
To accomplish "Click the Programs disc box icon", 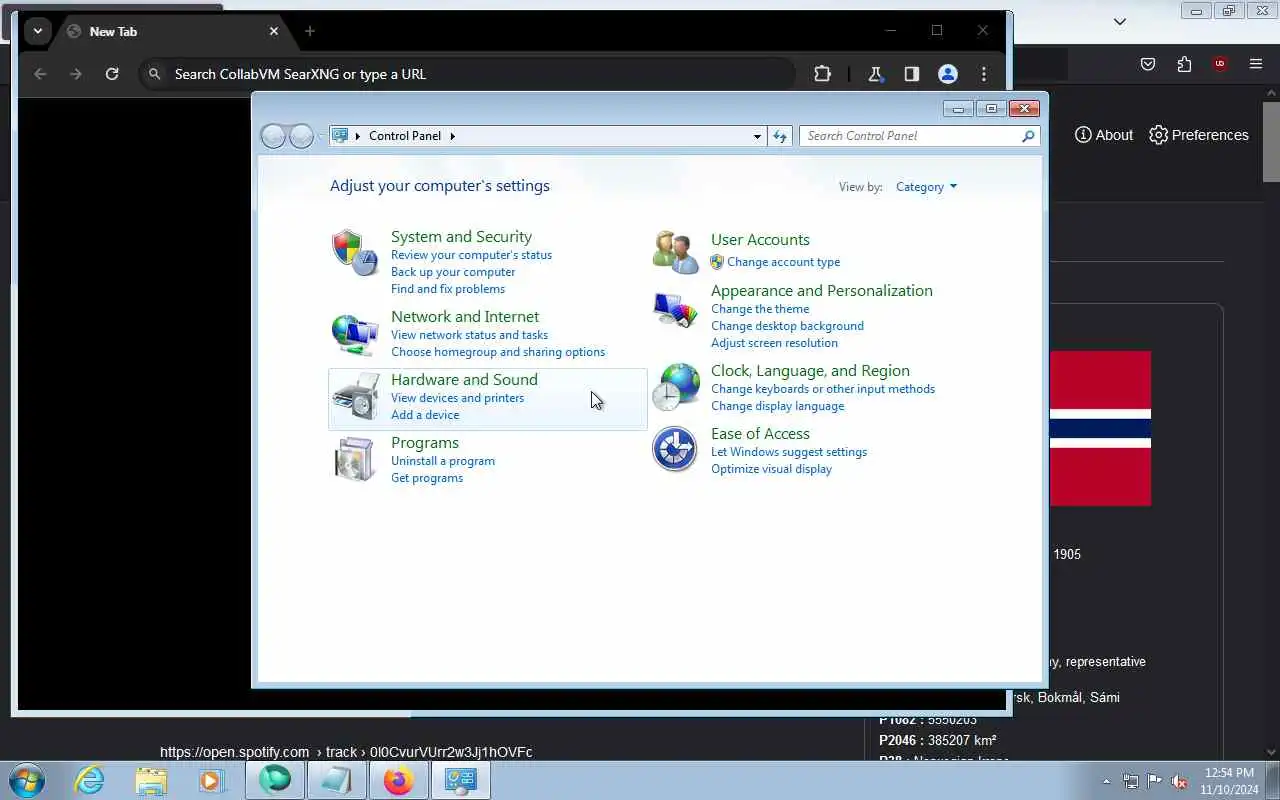I will click(x=355, y=460).
